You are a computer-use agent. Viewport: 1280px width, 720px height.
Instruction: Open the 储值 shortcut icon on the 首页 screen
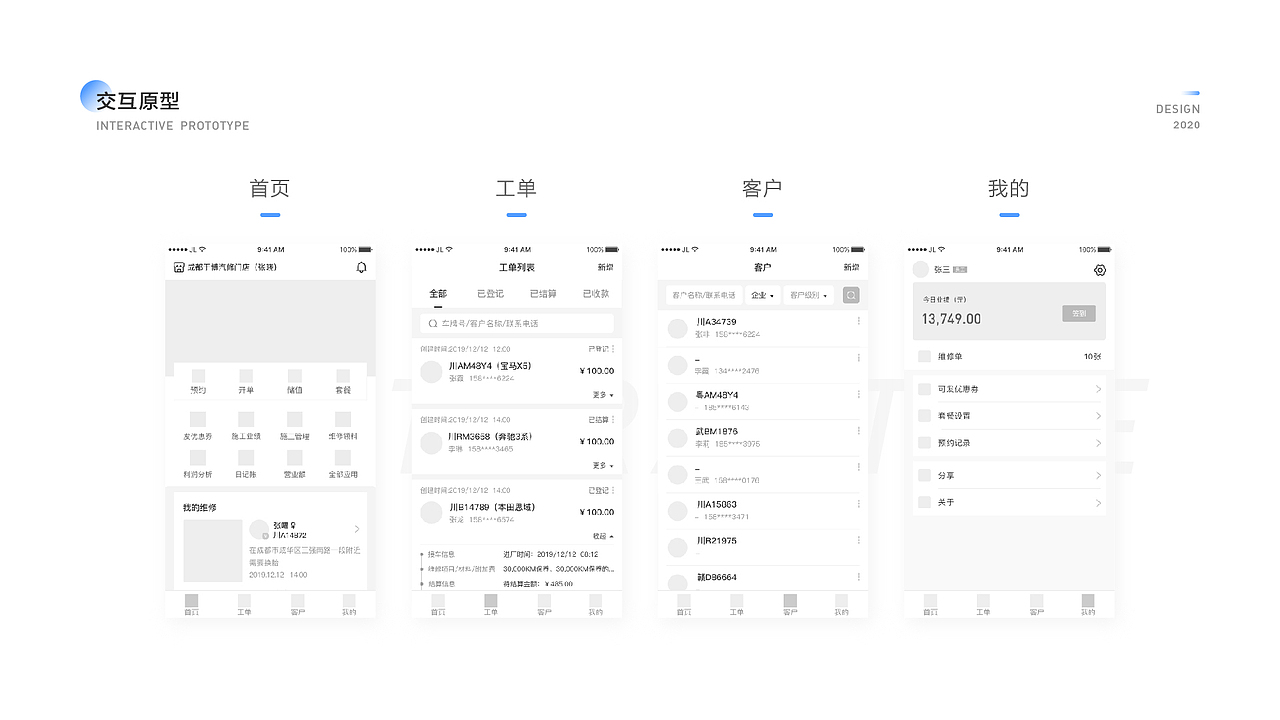tap(295, 376)
